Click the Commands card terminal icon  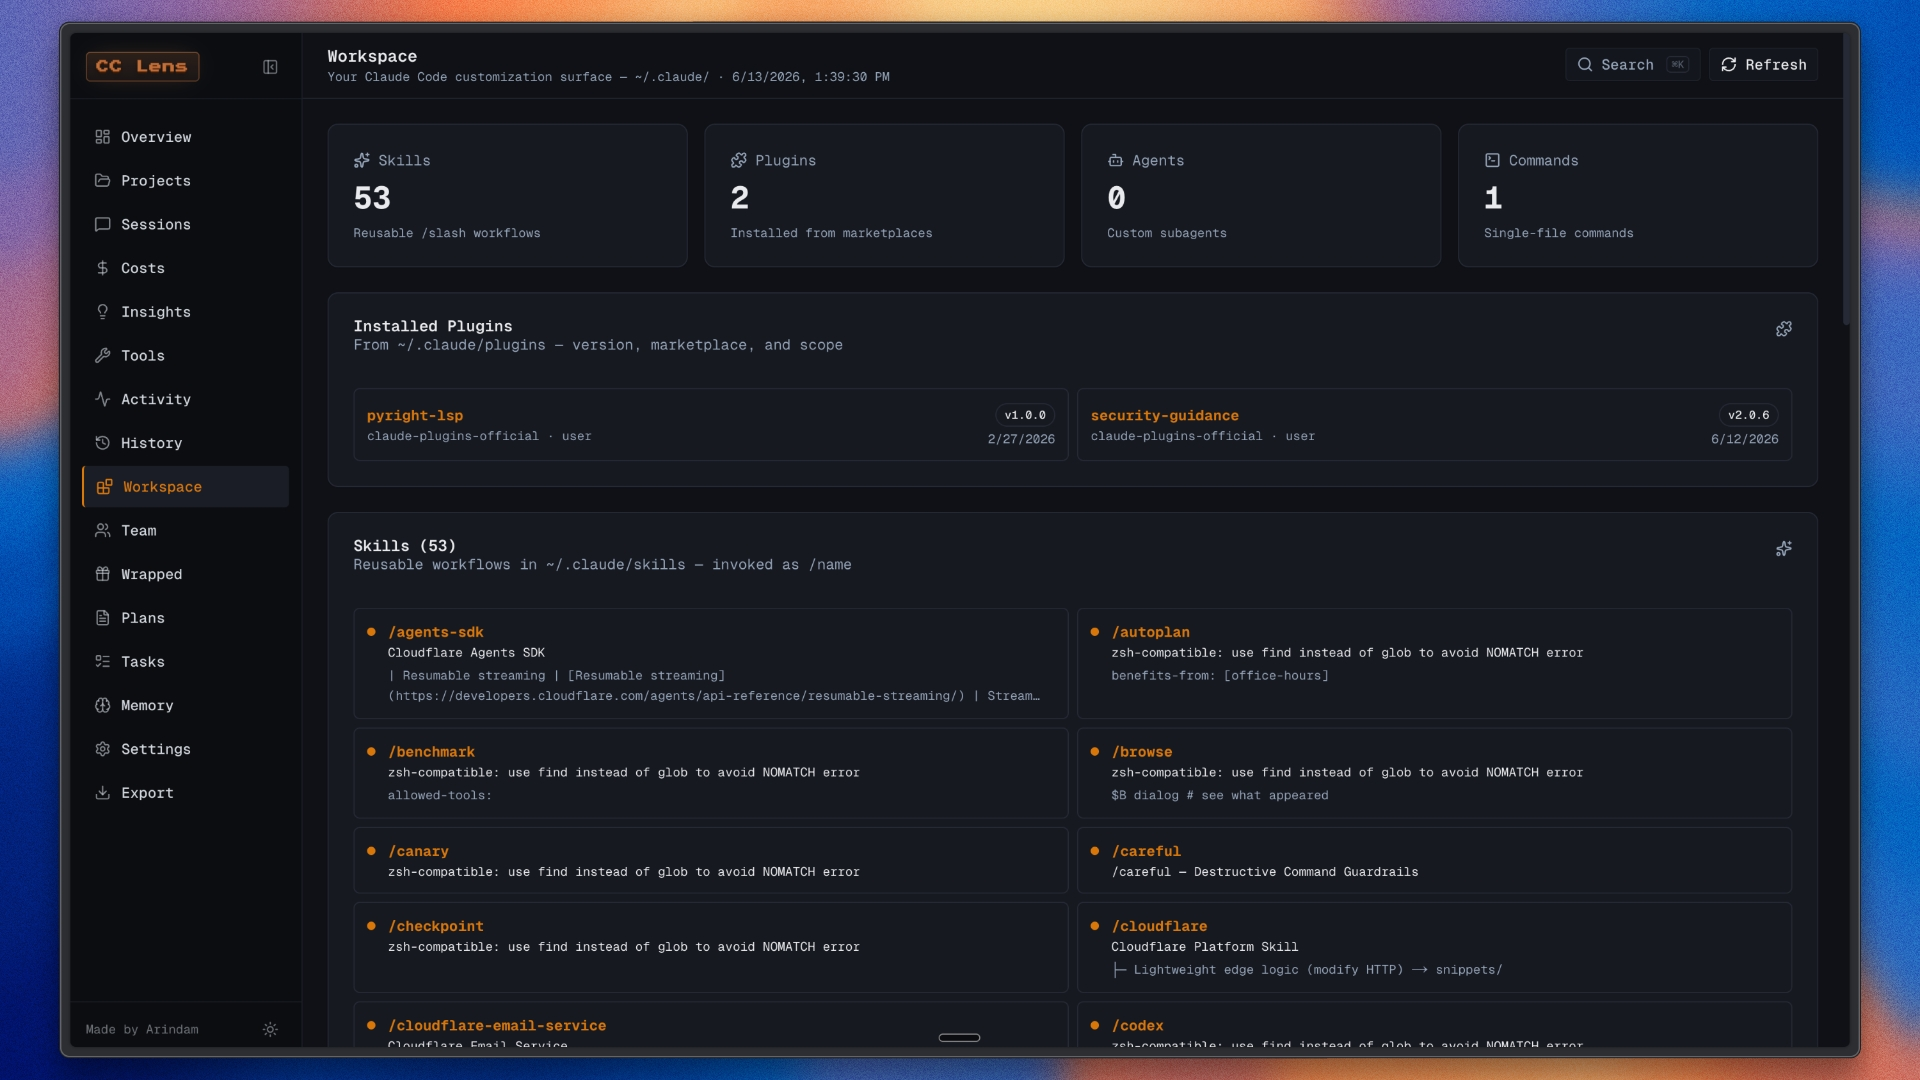(x=1493, y=161)
